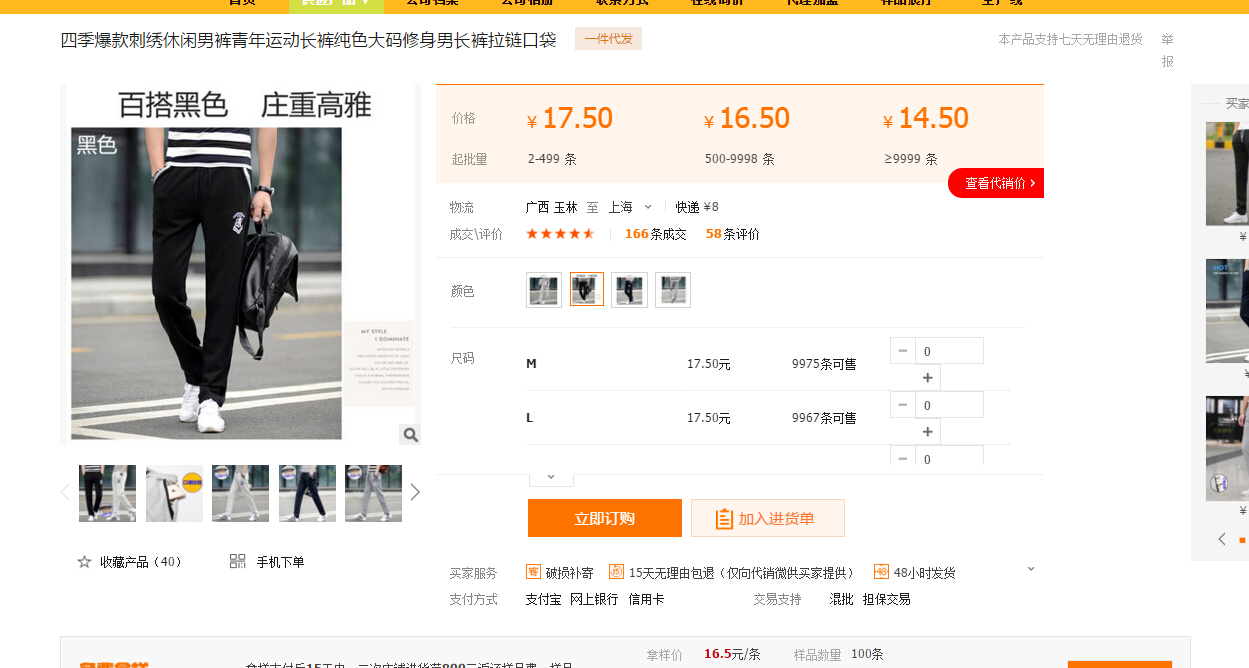The image size is (1249, 668).
Task: Select the second color swatch option
Action: coord(587,290)
